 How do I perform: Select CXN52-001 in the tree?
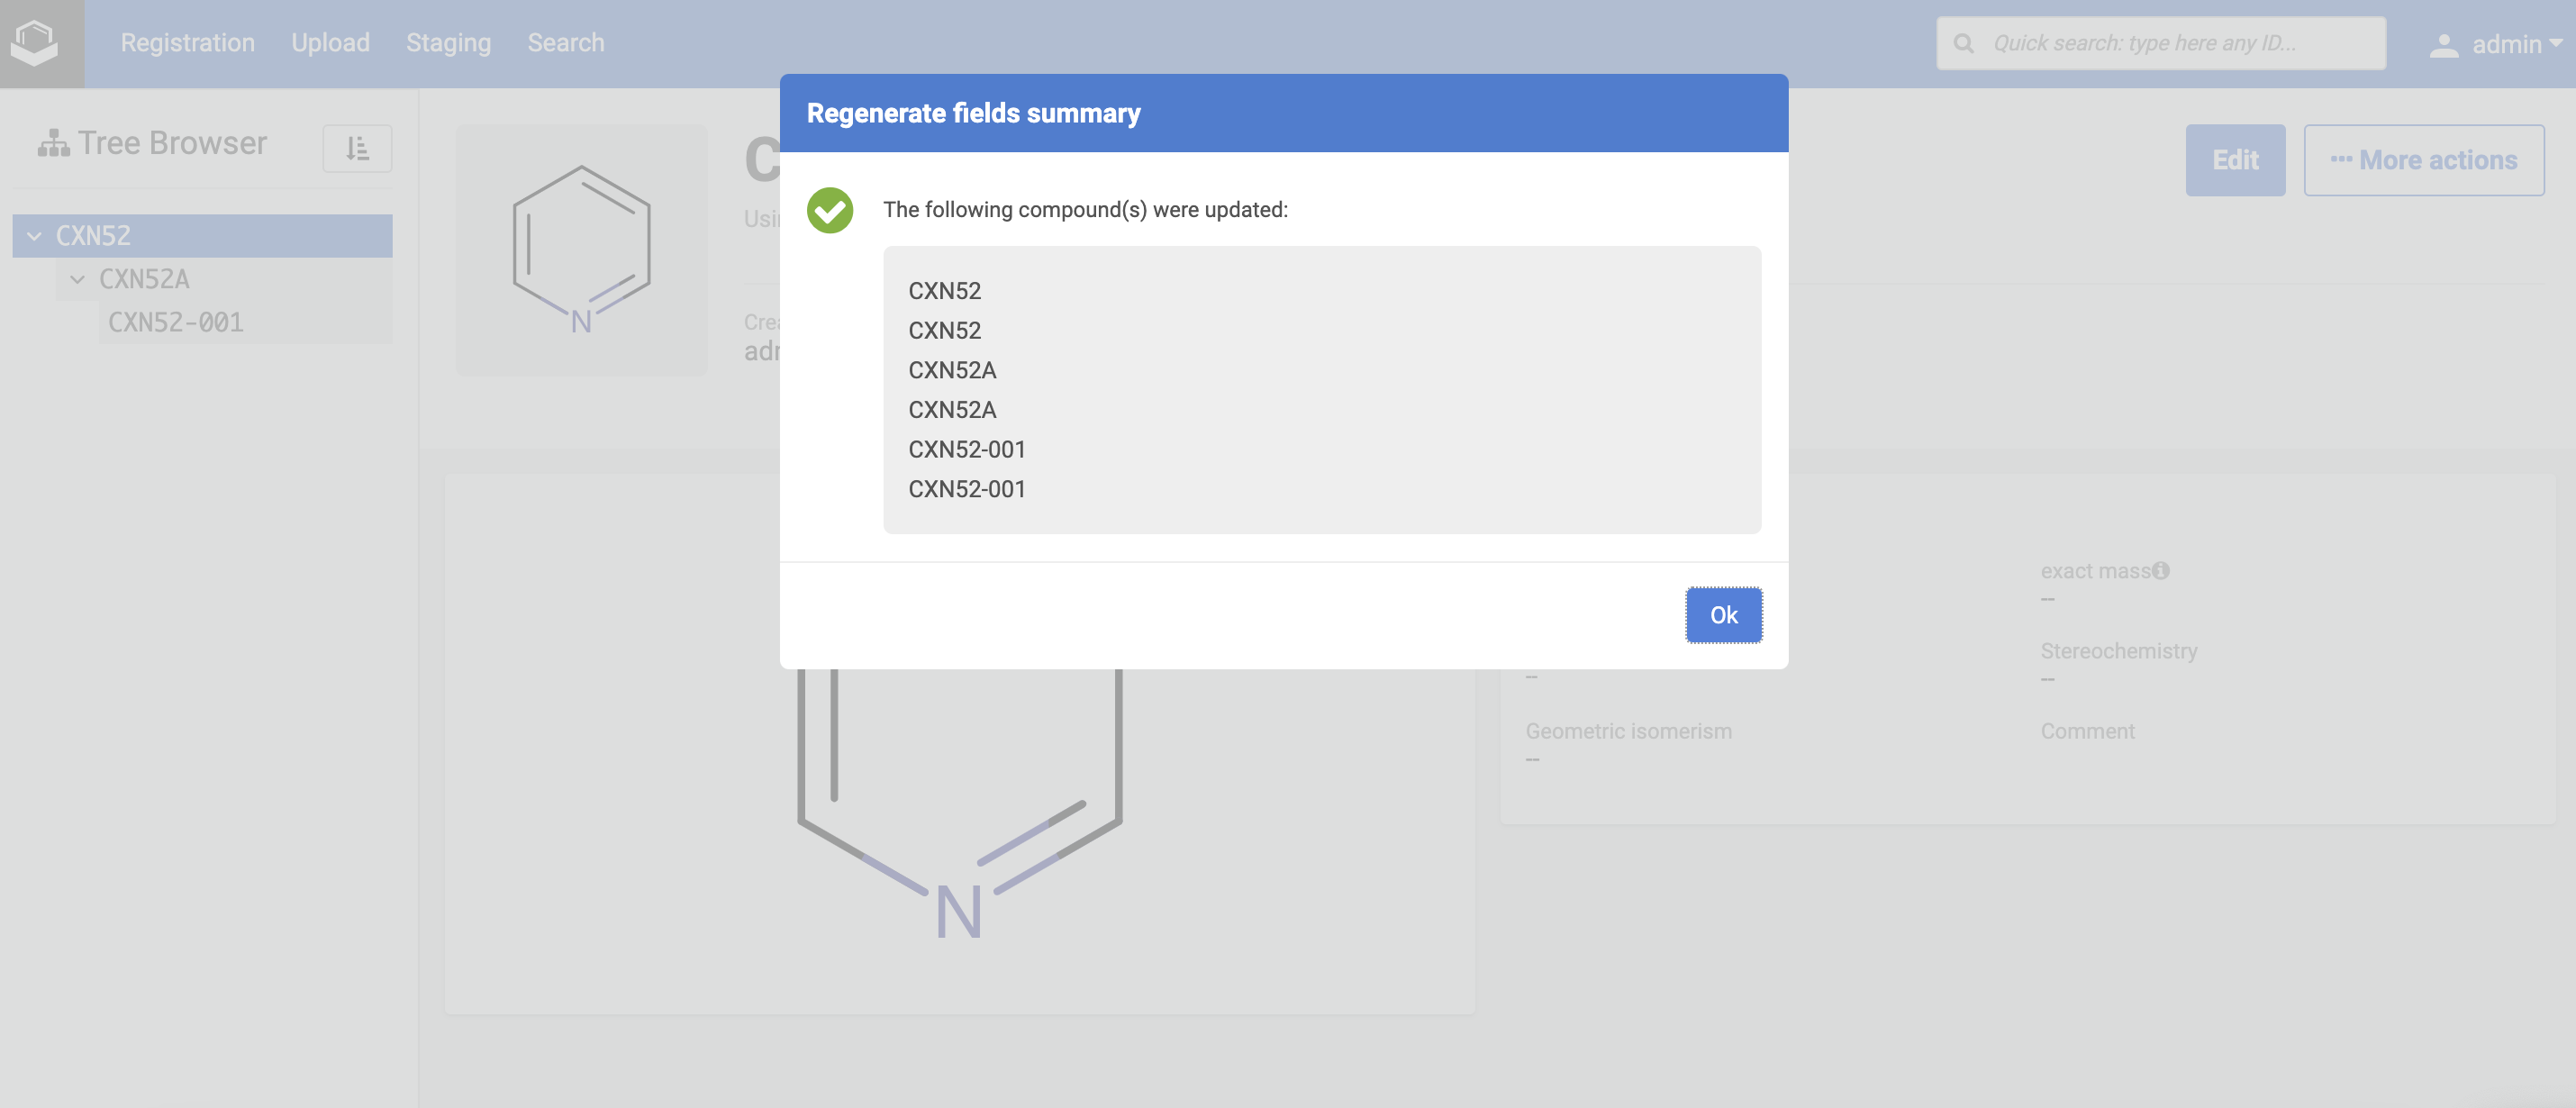(176, 322)
